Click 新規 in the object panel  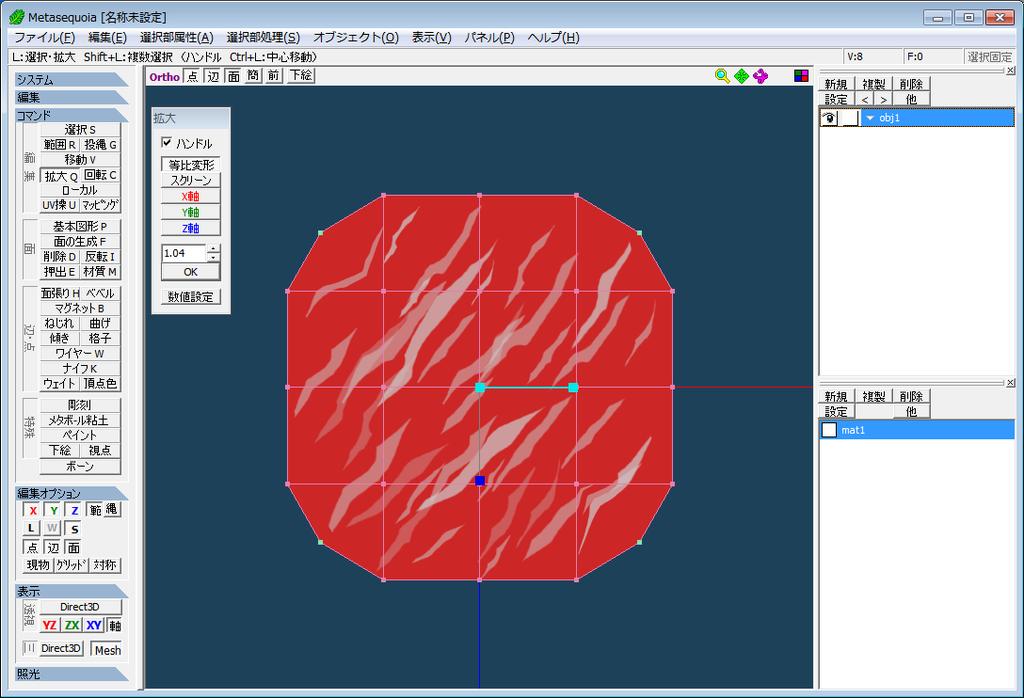(836, 84)
